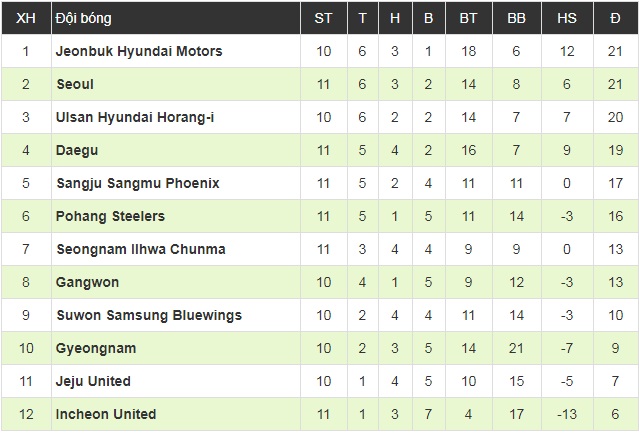The image size is (639, 433).
Task: Open Sangju Sangmu Phoenix team
Action: pyautogui.click(x=138, y=183)
